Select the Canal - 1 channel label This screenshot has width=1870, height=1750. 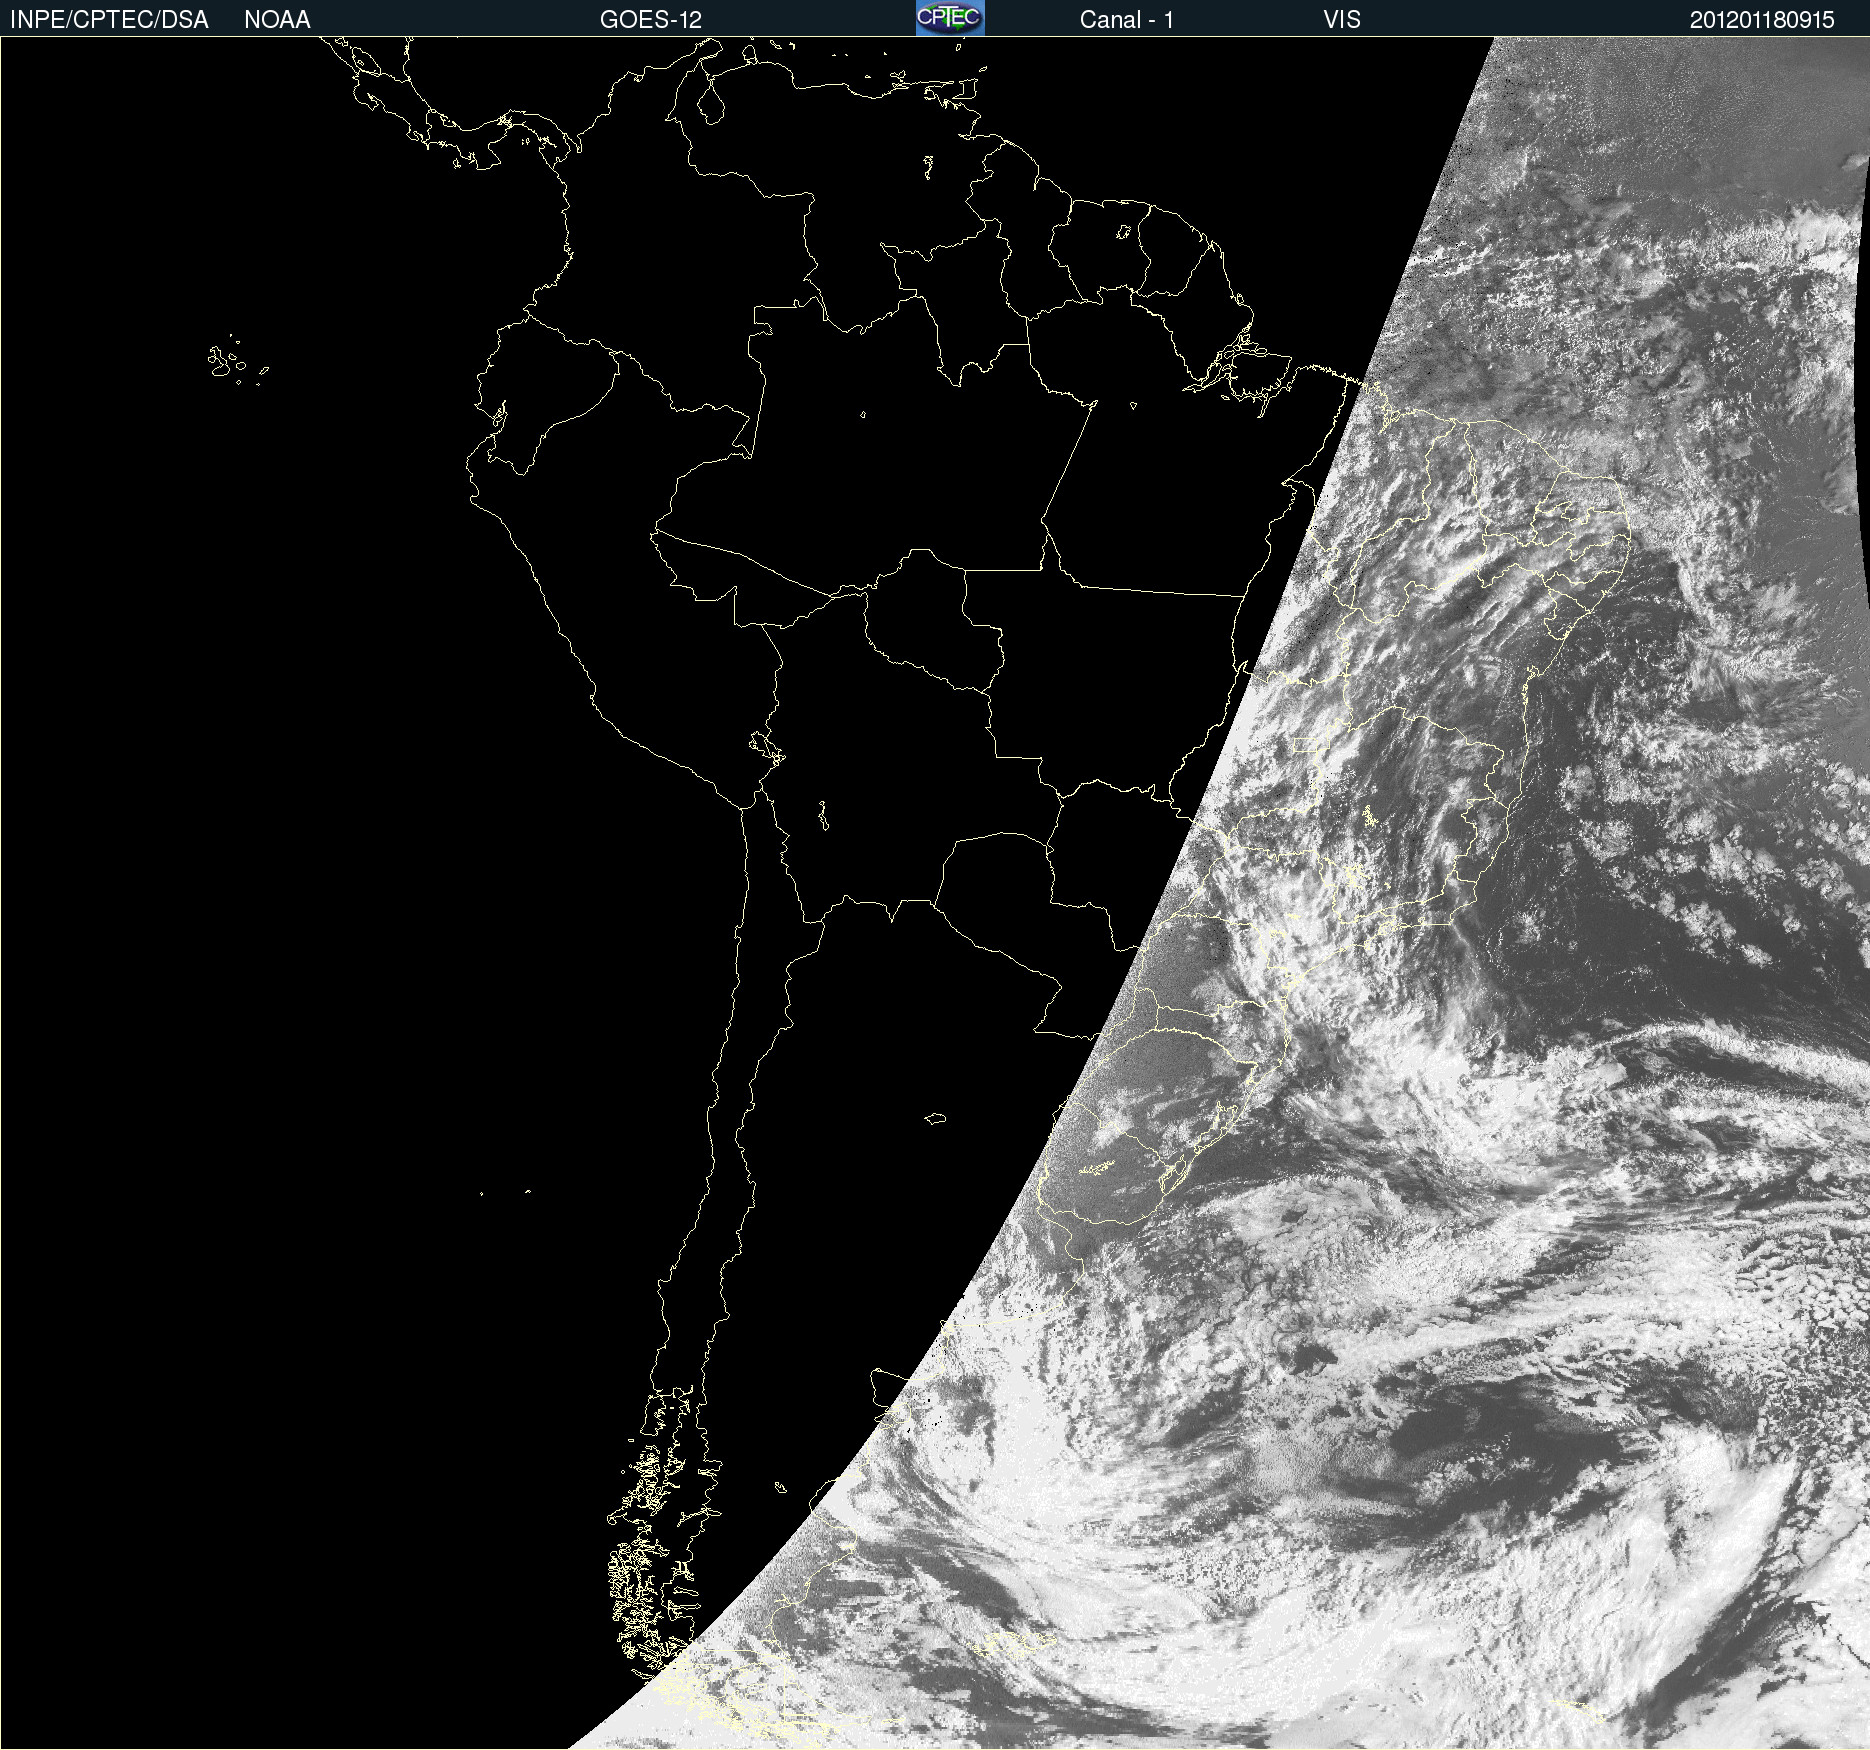[1126, 20]
